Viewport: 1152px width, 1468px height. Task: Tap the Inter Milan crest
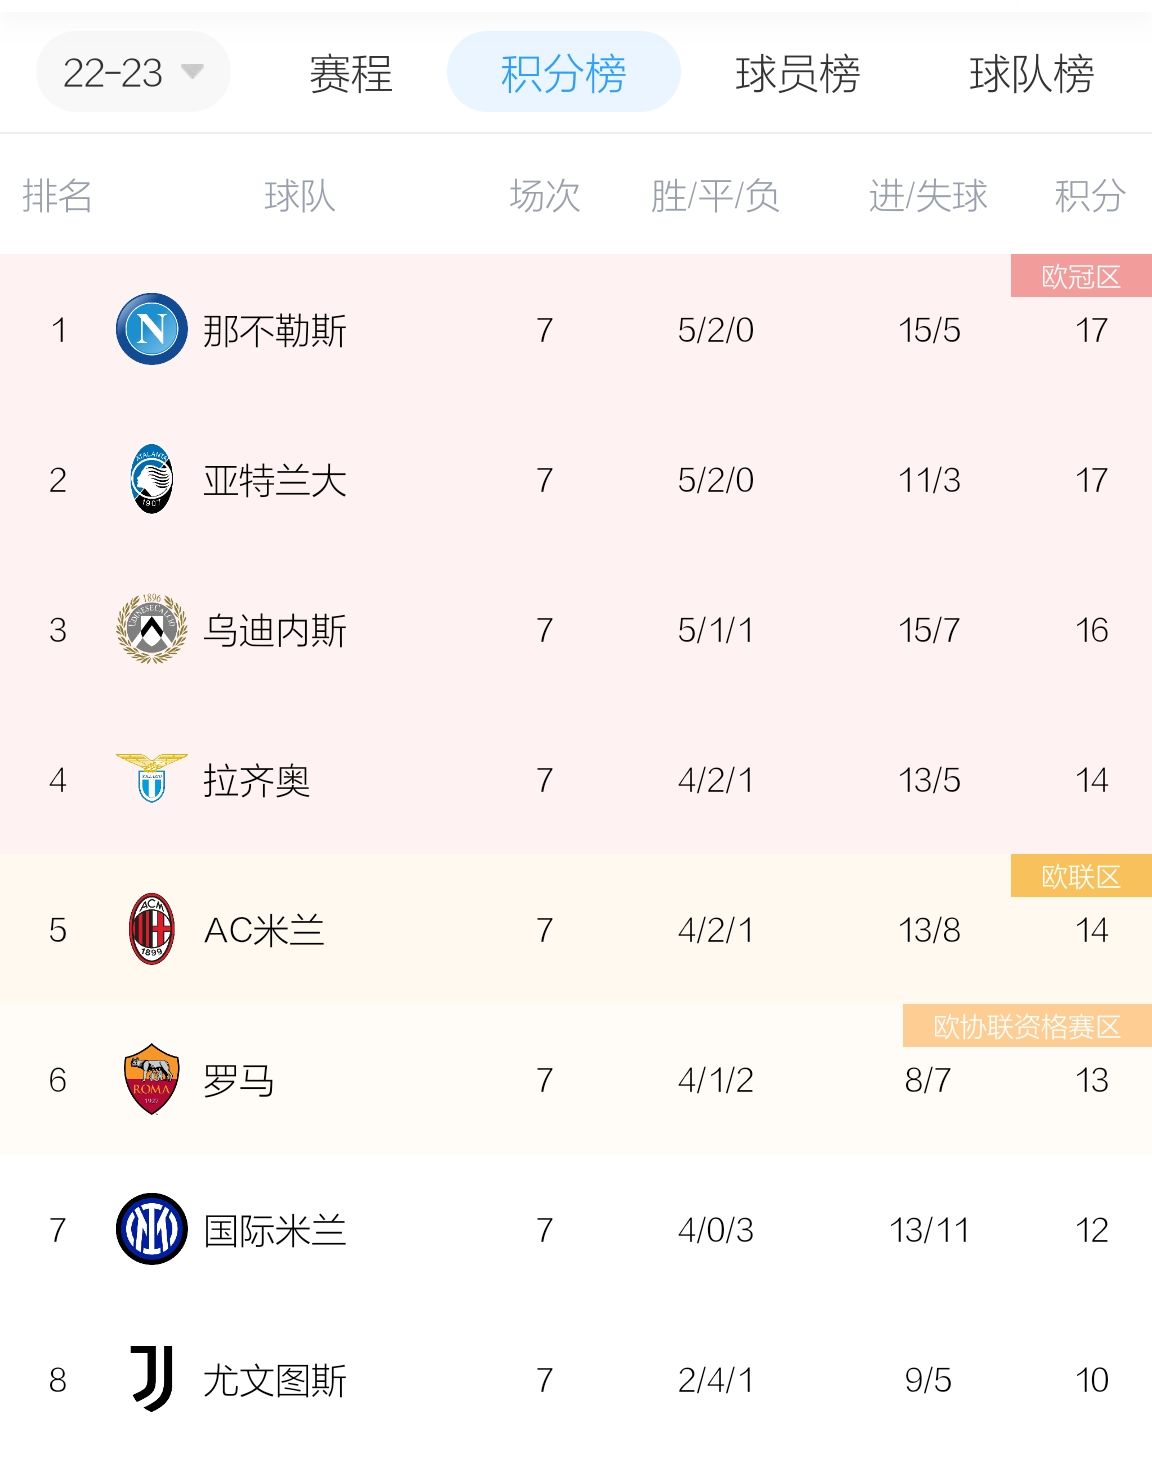tap(152, 1229)
